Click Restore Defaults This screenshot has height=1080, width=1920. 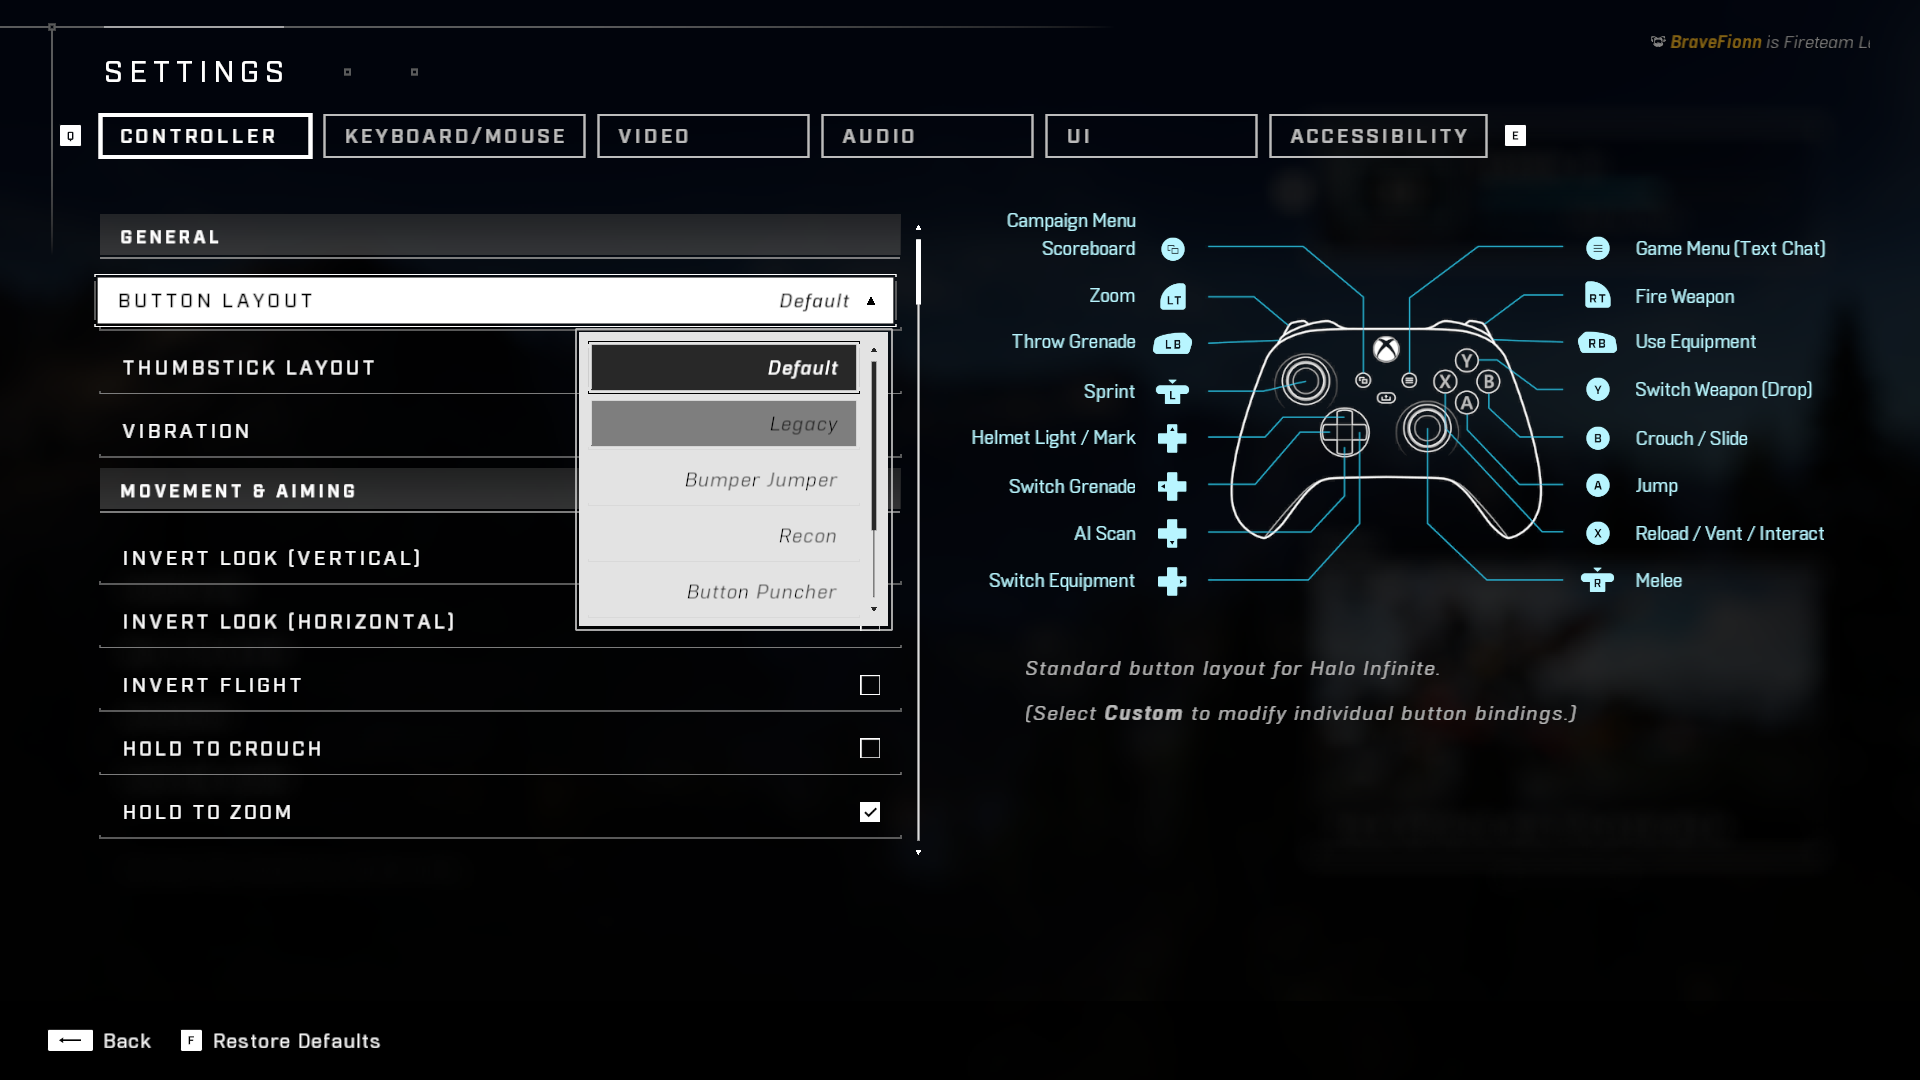coord(295,1040)
